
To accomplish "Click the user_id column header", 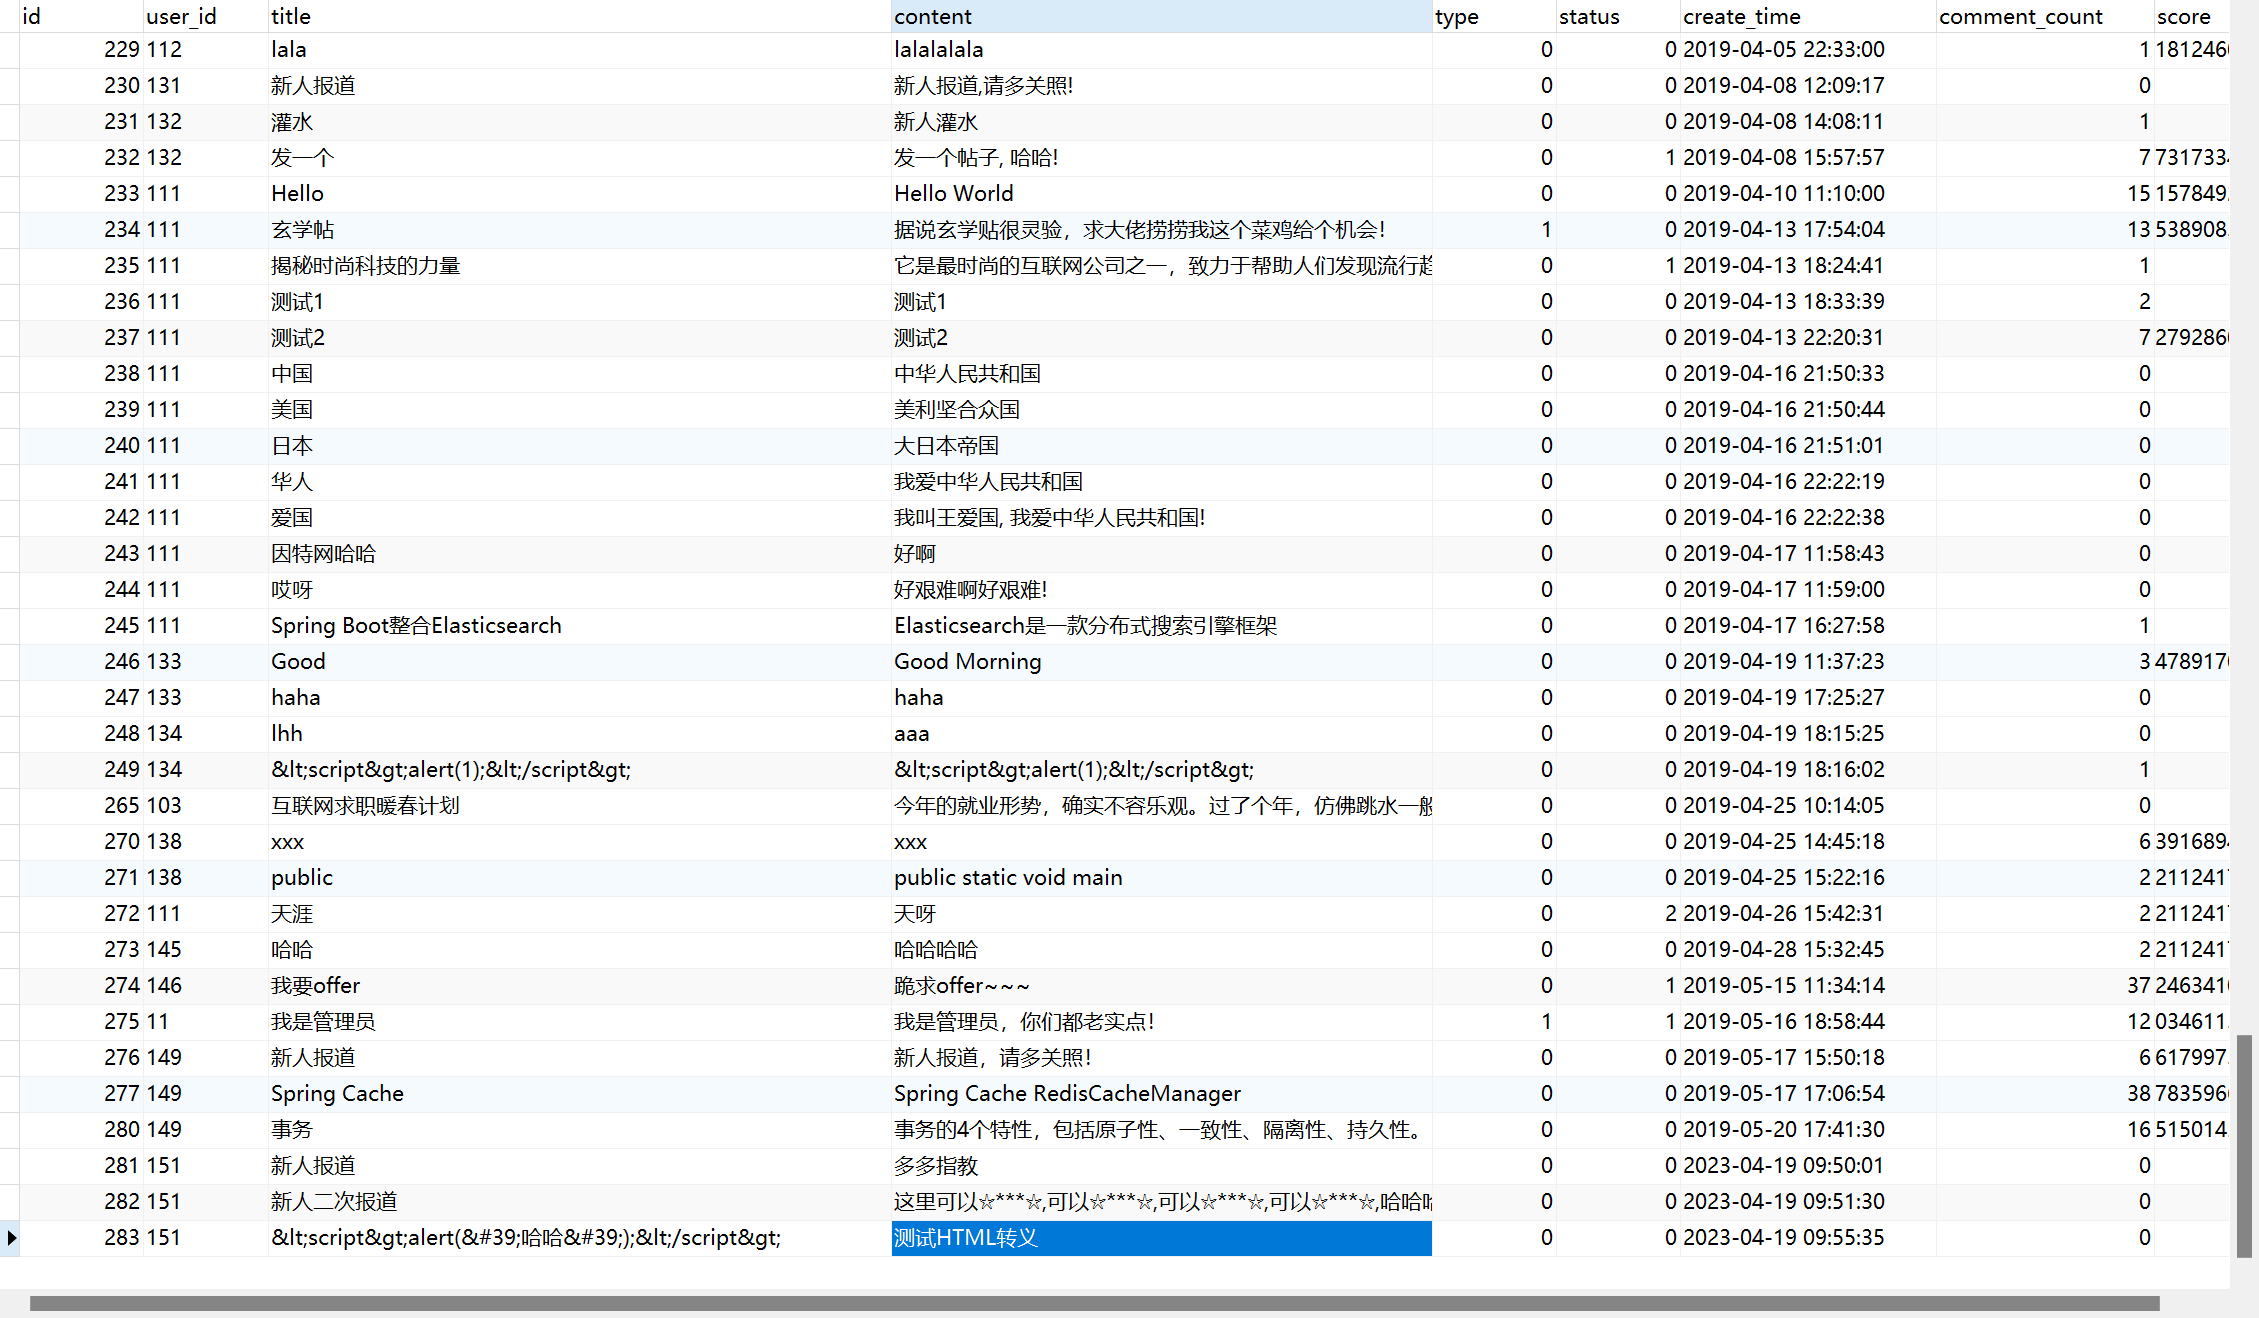I will (x=206, y=16).
